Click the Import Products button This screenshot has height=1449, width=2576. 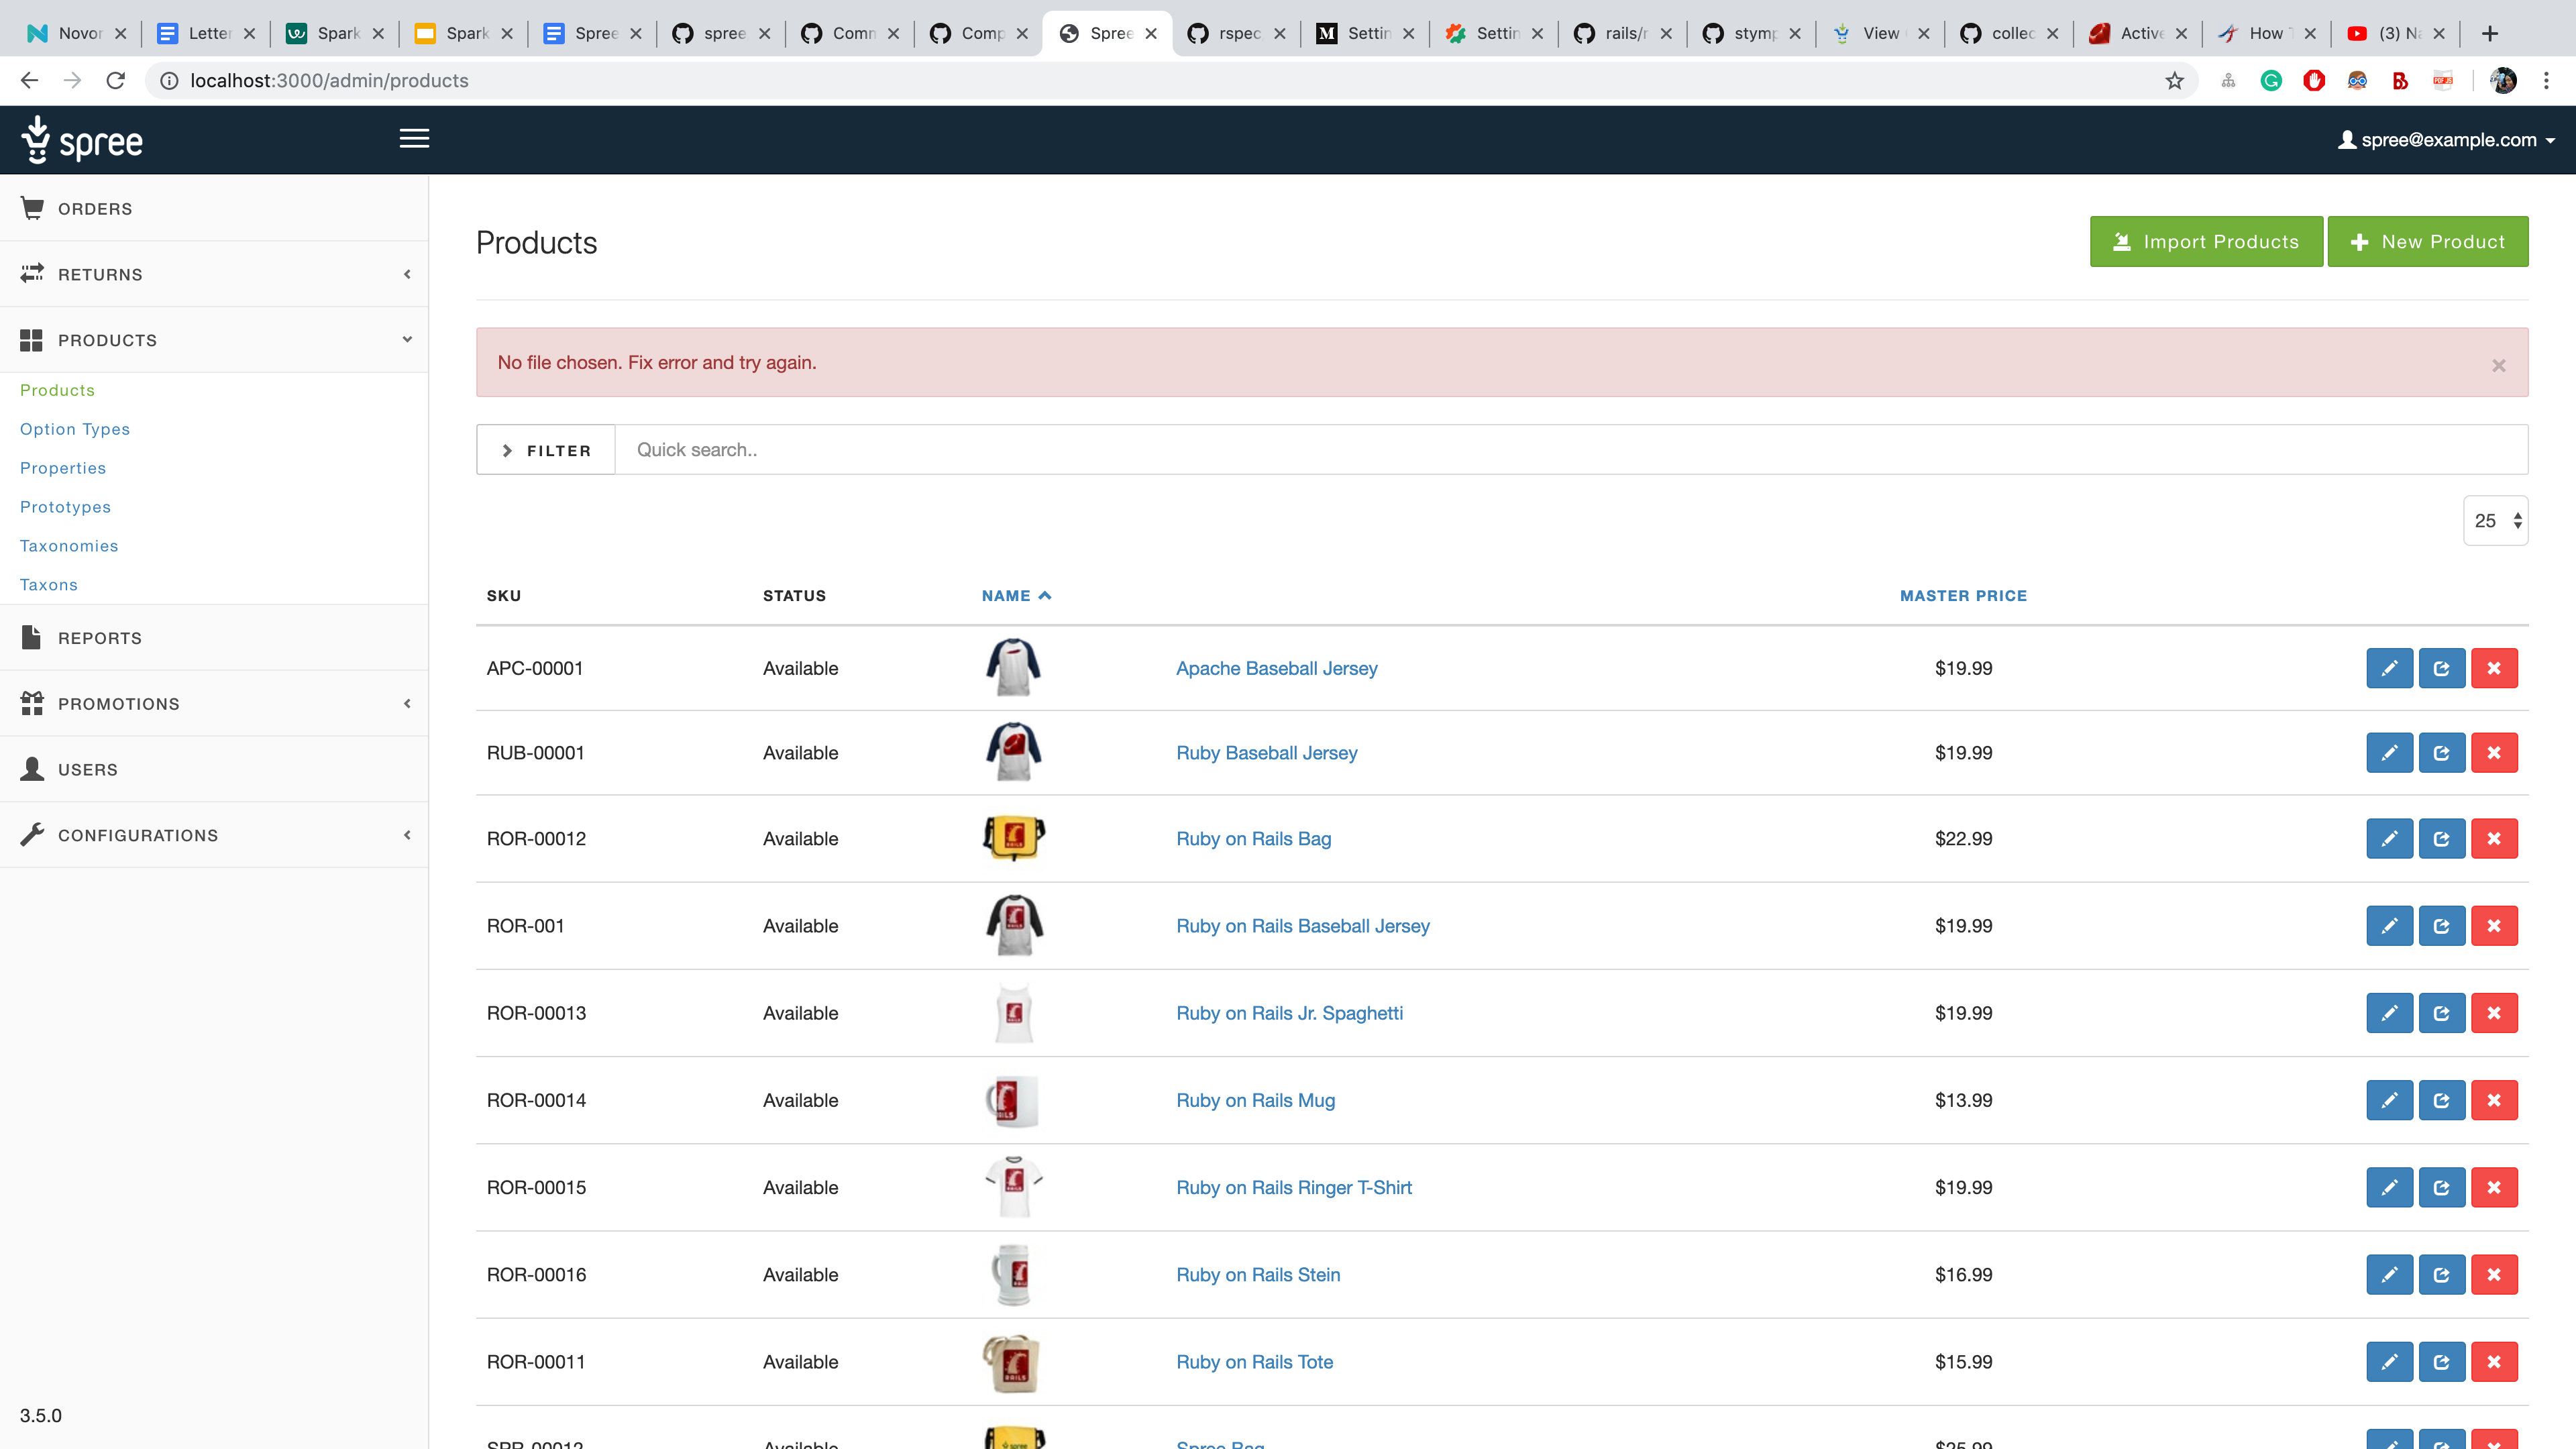coord(2206,242)
